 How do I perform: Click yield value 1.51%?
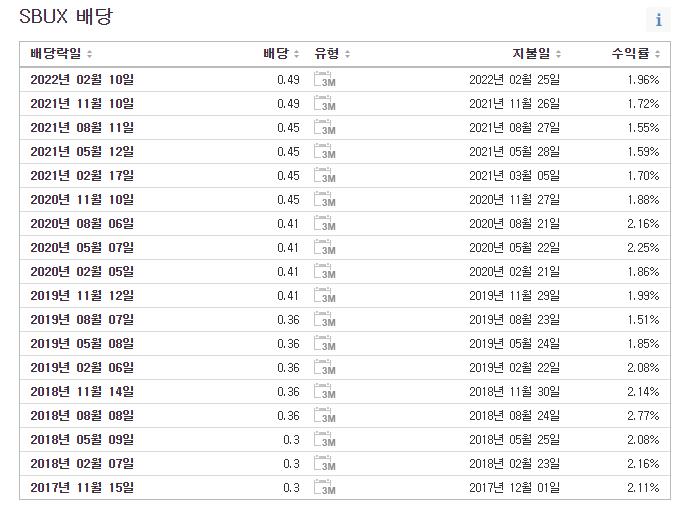tap(643, 320)
